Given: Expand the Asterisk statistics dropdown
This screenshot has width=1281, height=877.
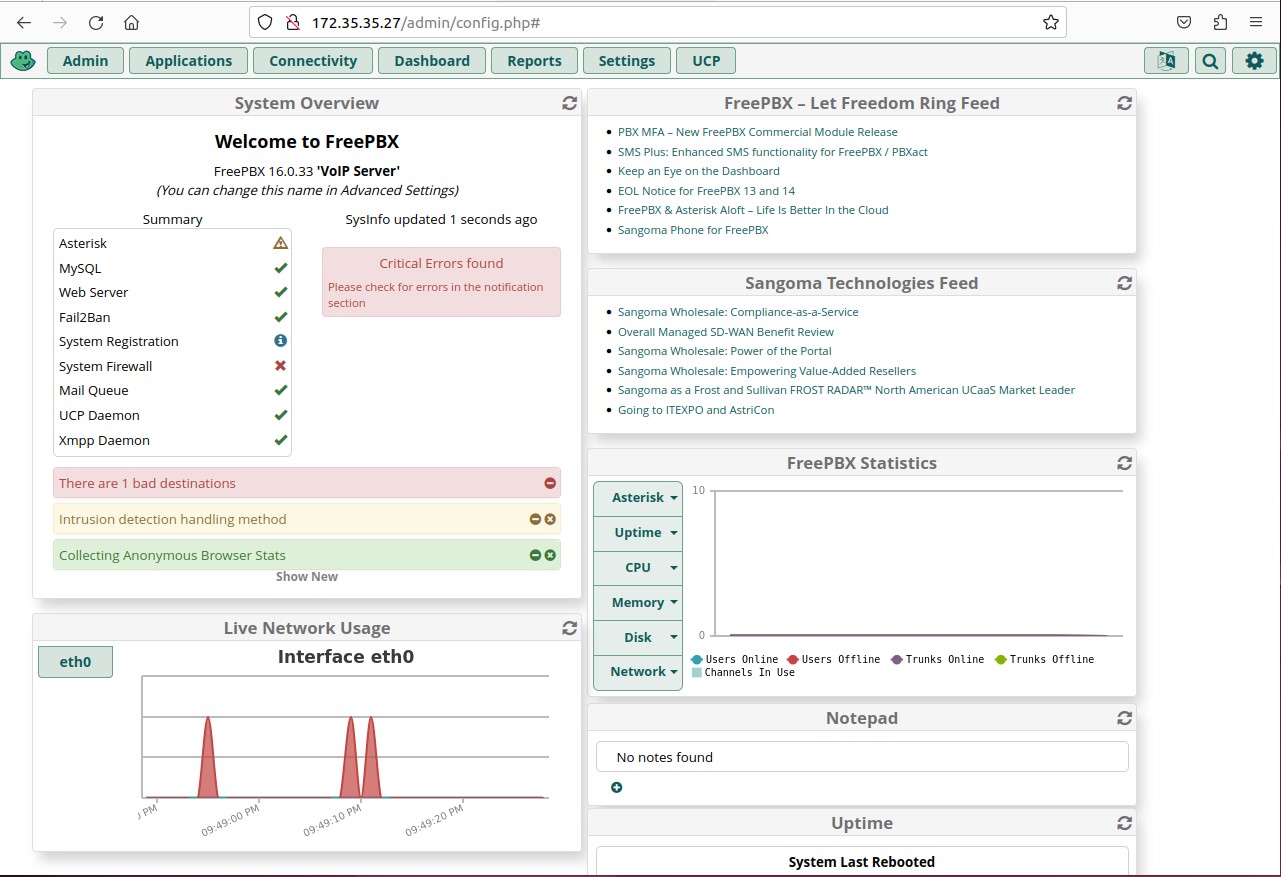Looking at the screenshot, I should [x=638, y=497].
